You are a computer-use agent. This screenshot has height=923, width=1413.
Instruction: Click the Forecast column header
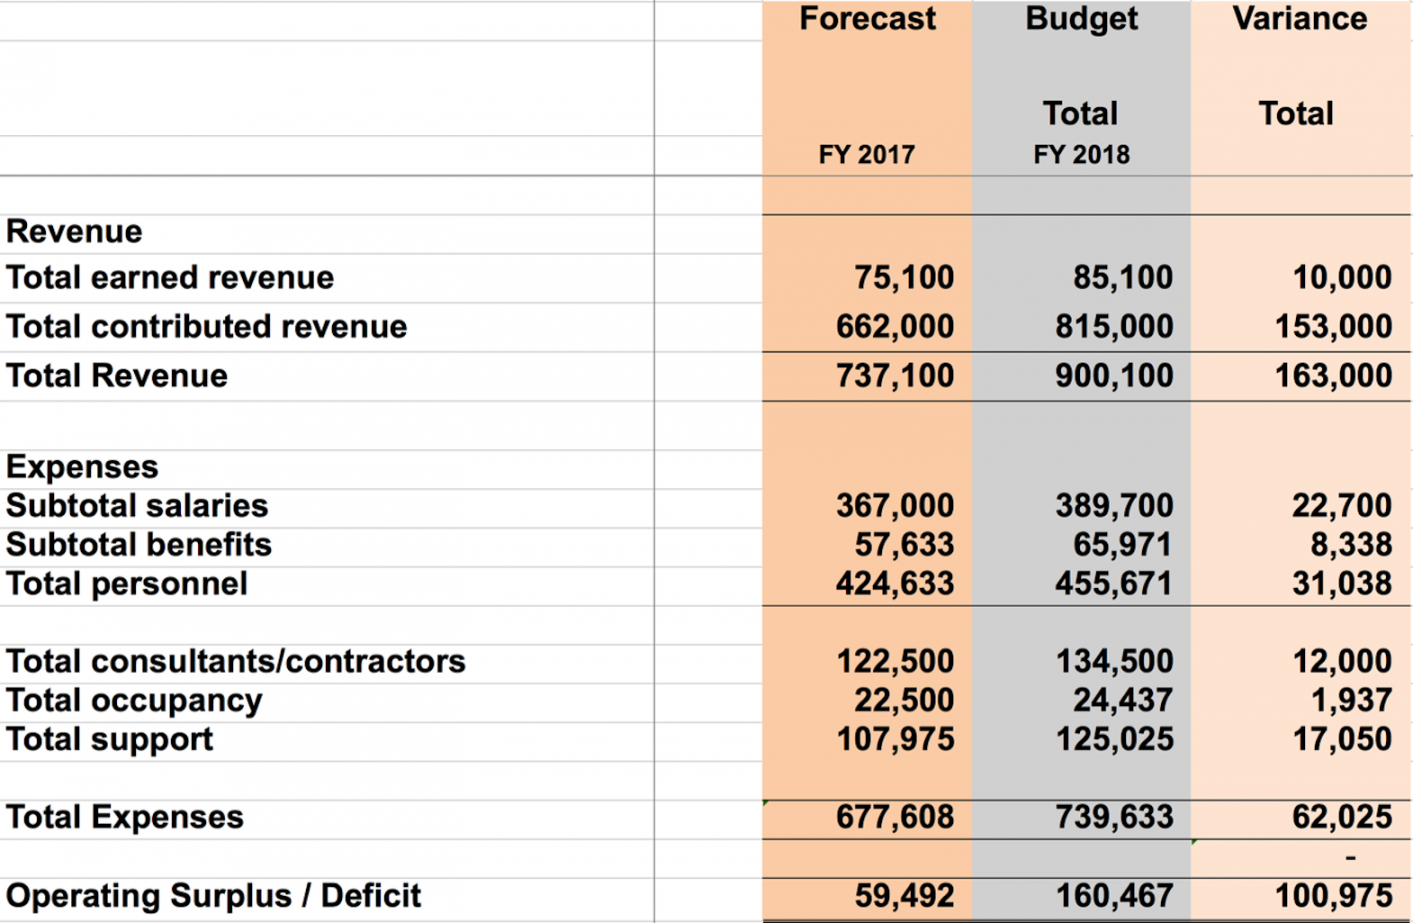point(867,19)
